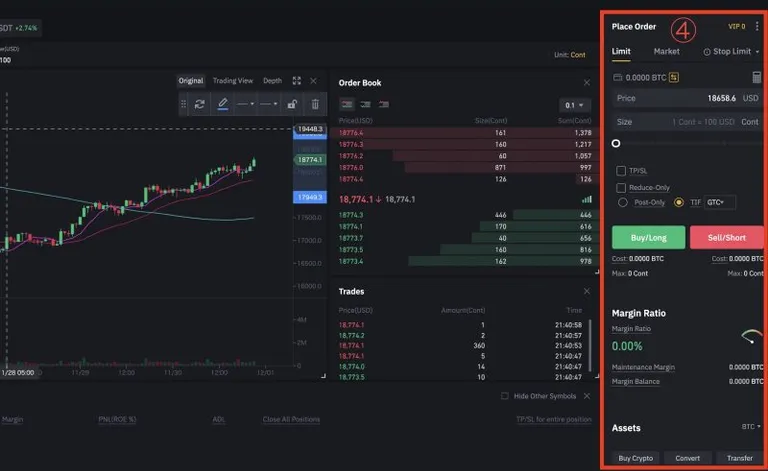Toggle the chart drawing lock icon
Image resolution: width=768 pixels, height=471 pixels.
[292, 104]
